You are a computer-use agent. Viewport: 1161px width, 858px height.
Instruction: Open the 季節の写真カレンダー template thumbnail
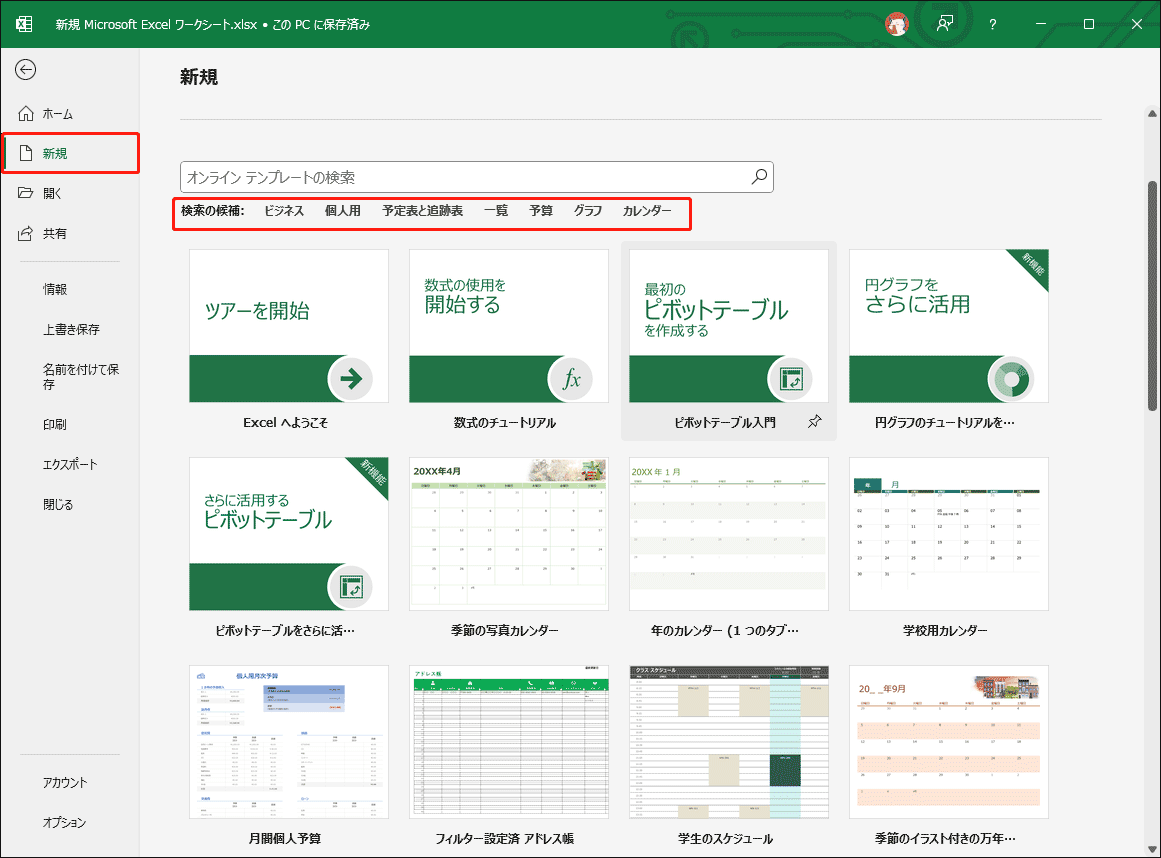point(509,533)
